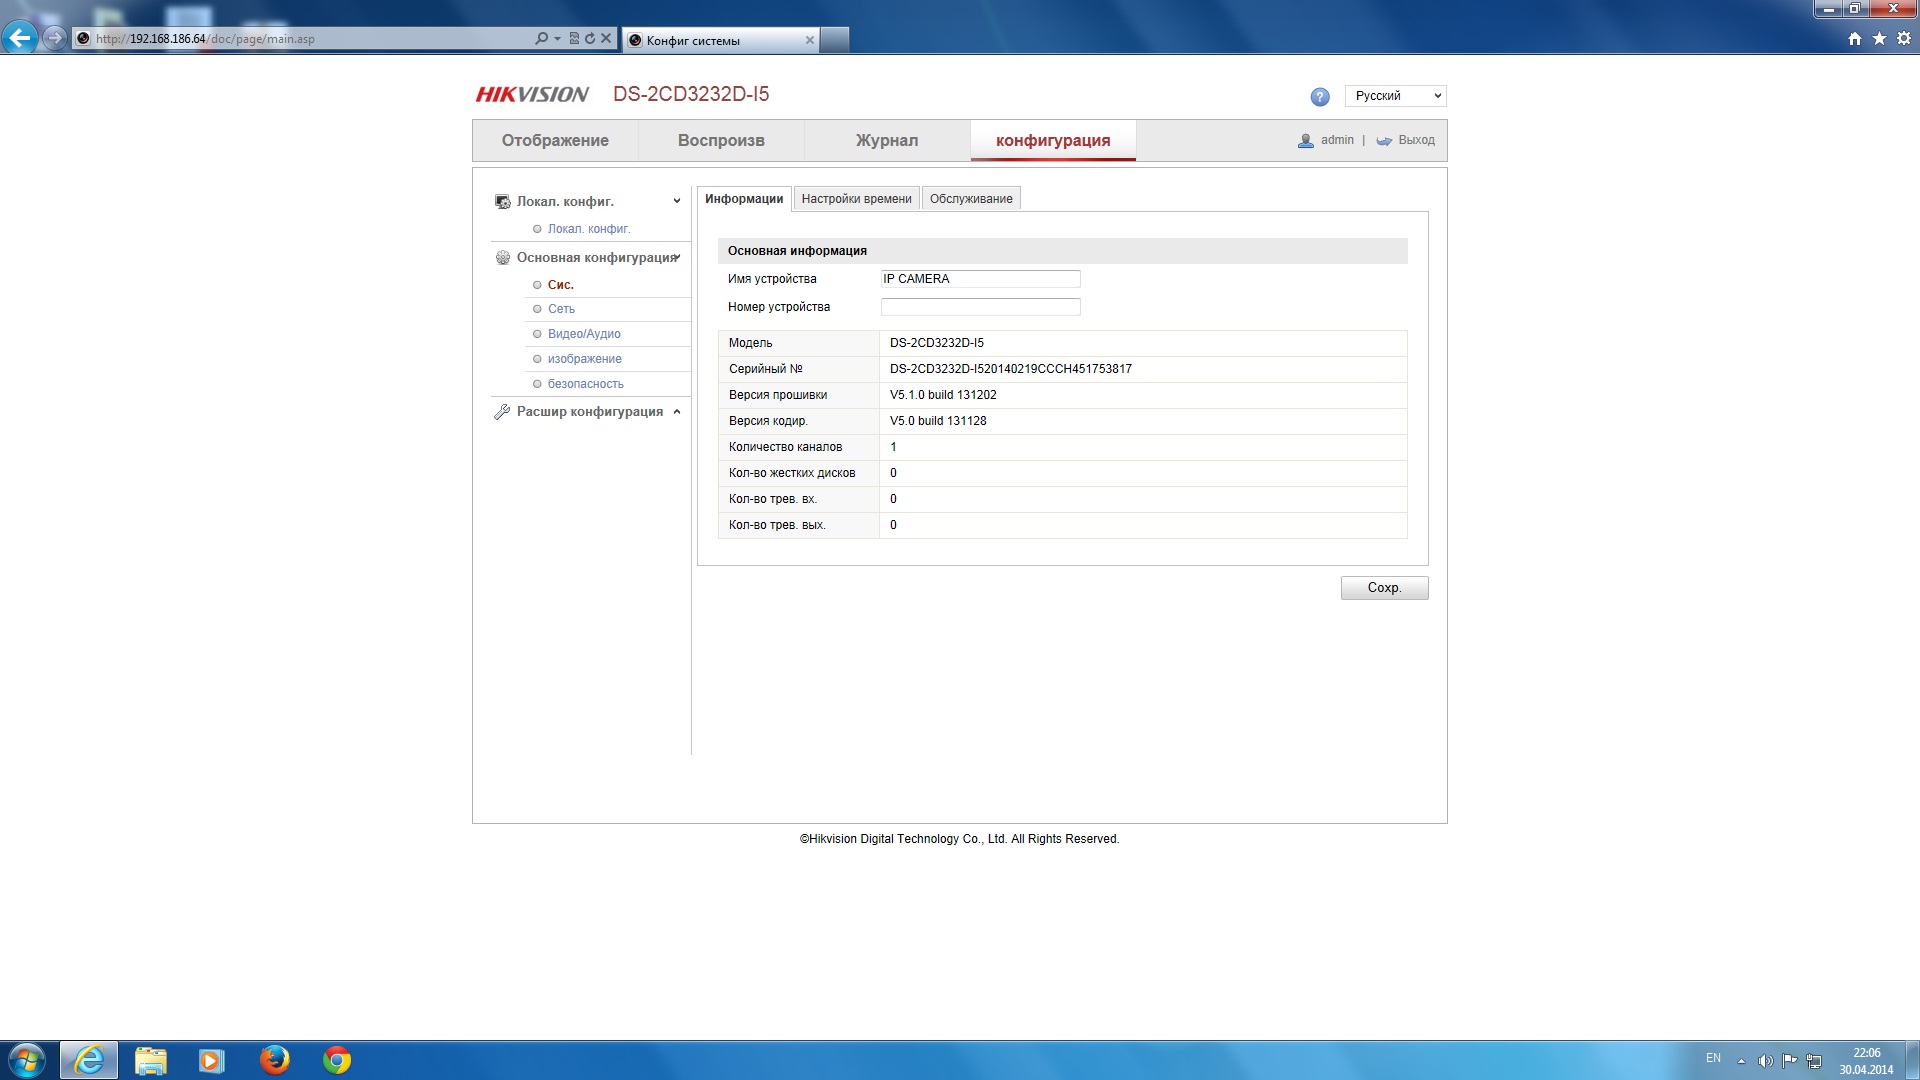Open address bar autocomplete dropdown arrow

(x=557, y=39)
